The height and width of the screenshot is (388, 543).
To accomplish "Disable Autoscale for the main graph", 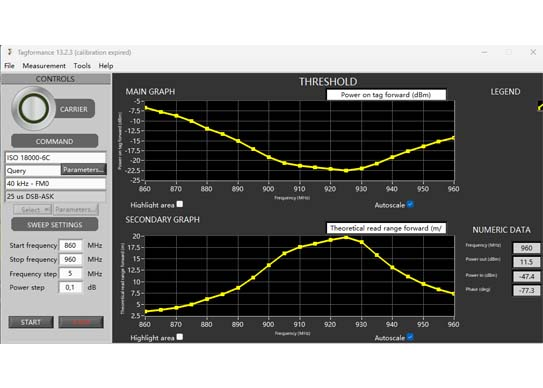I will point(410,204).
